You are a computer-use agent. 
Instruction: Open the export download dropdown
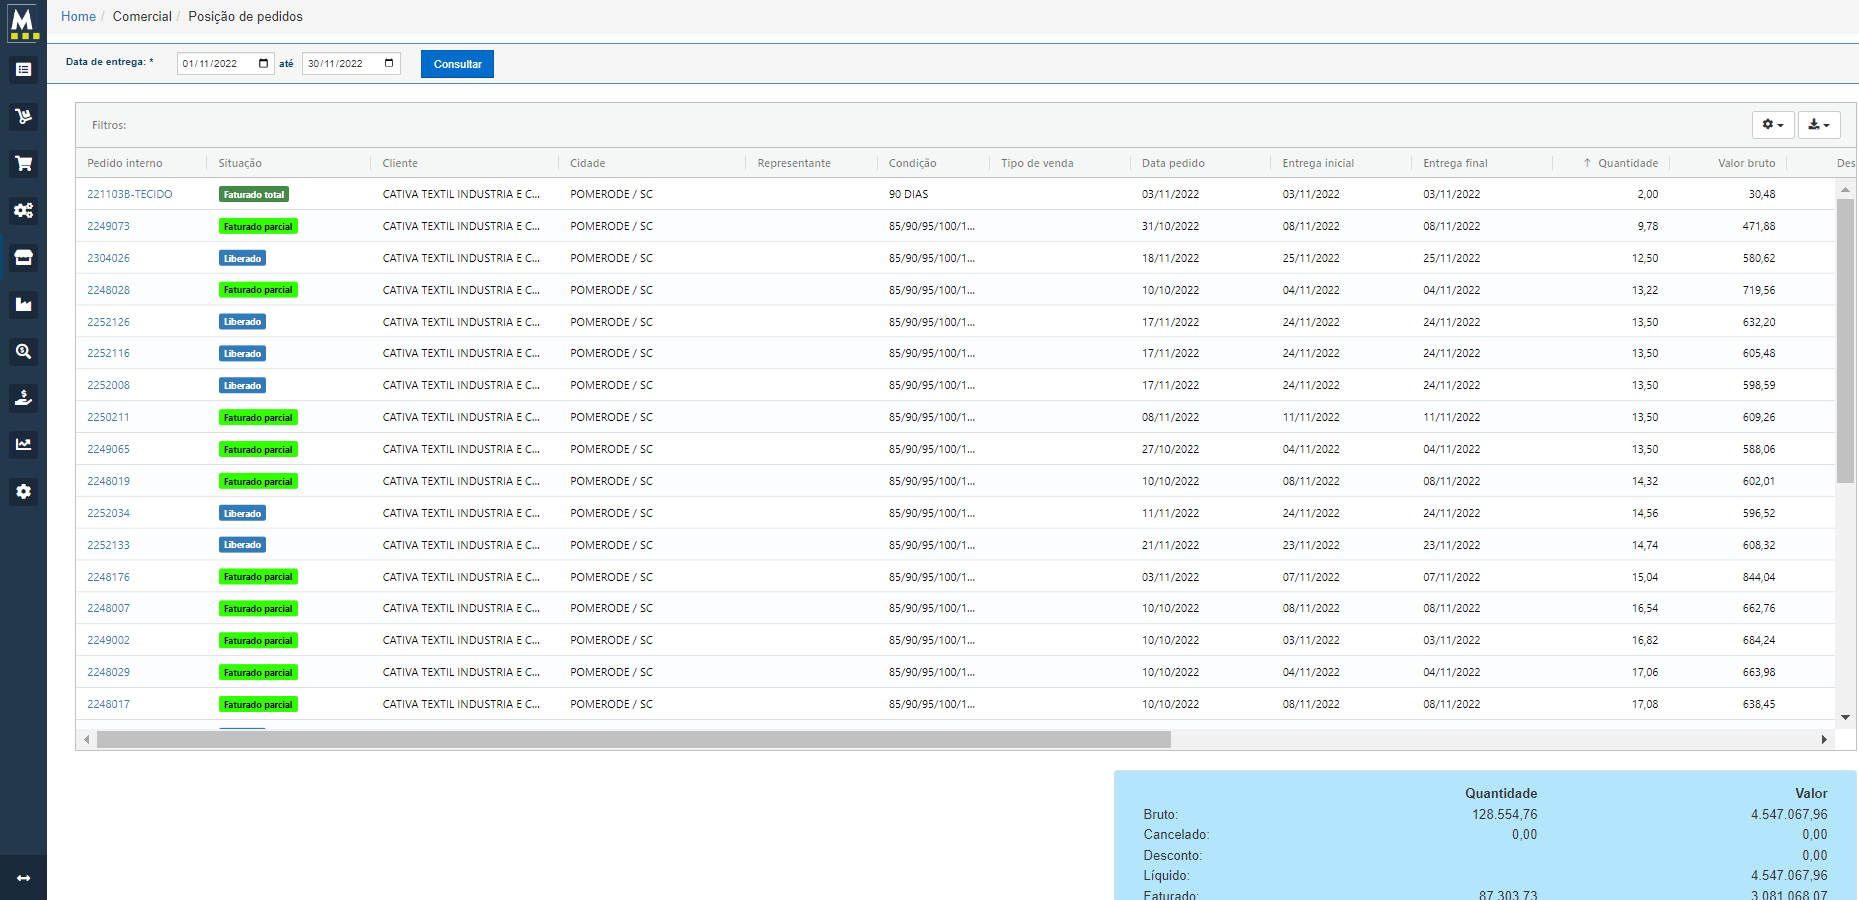(1818, 125)
